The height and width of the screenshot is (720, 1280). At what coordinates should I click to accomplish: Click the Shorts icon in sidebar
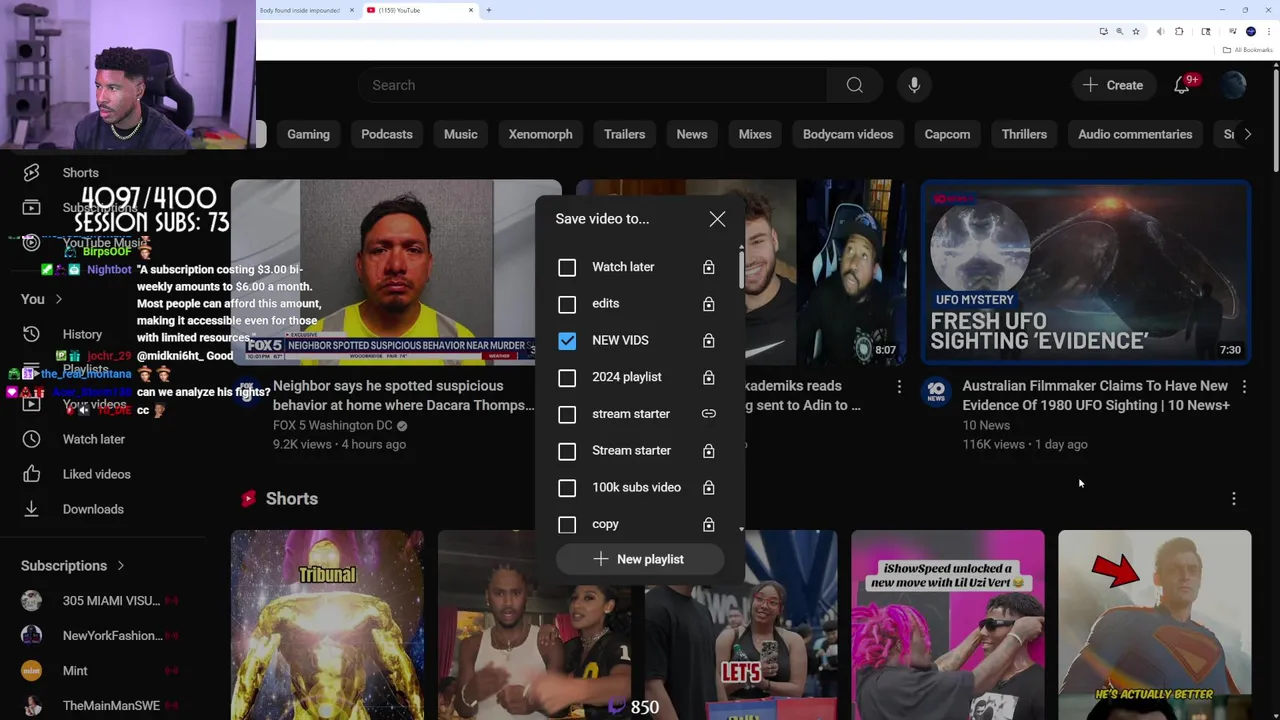point(31,173)
